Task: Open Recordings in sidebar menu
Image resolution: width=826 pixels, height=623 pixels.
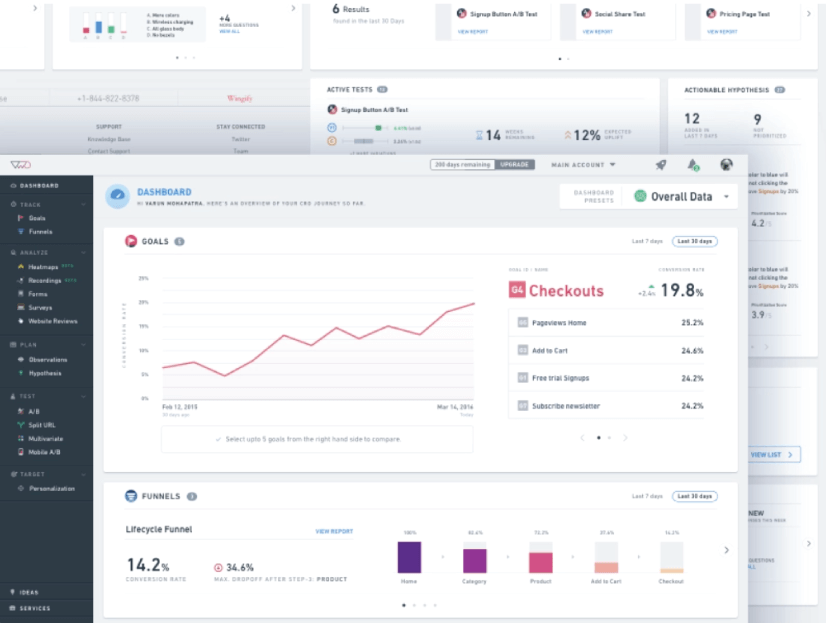Action: coord(45,281)
